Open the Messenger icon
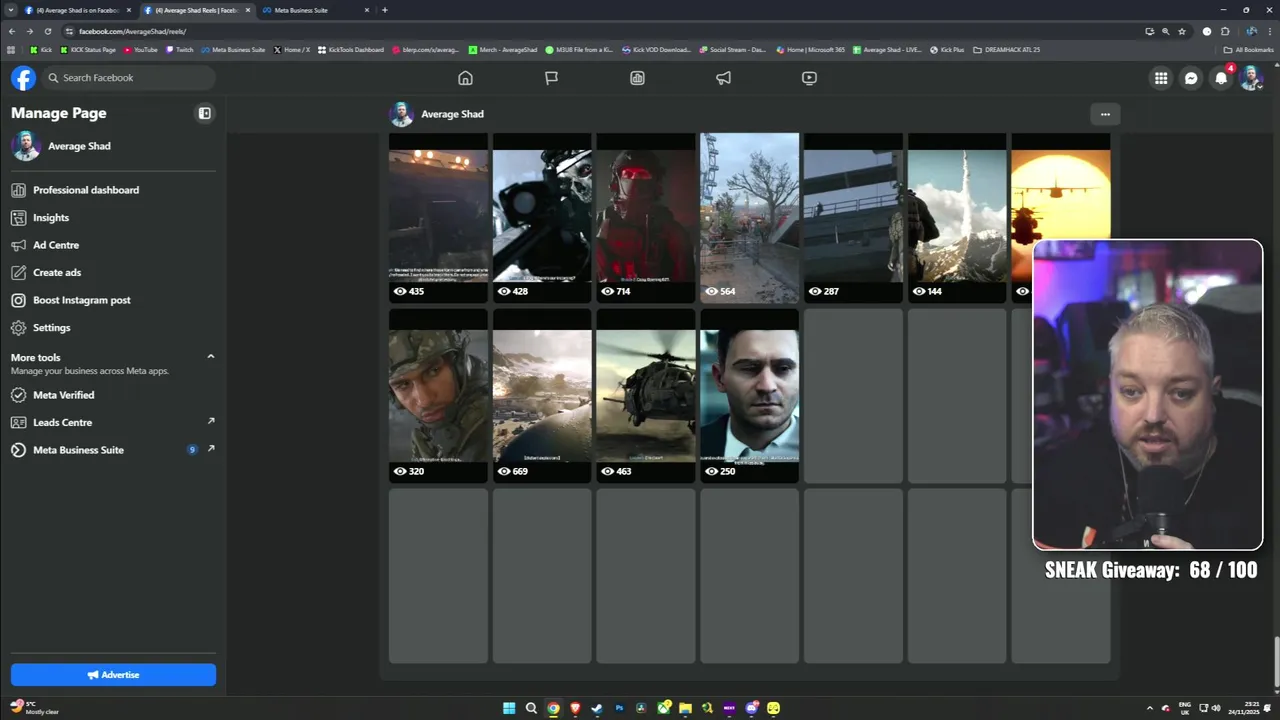 pos(1191,78)
